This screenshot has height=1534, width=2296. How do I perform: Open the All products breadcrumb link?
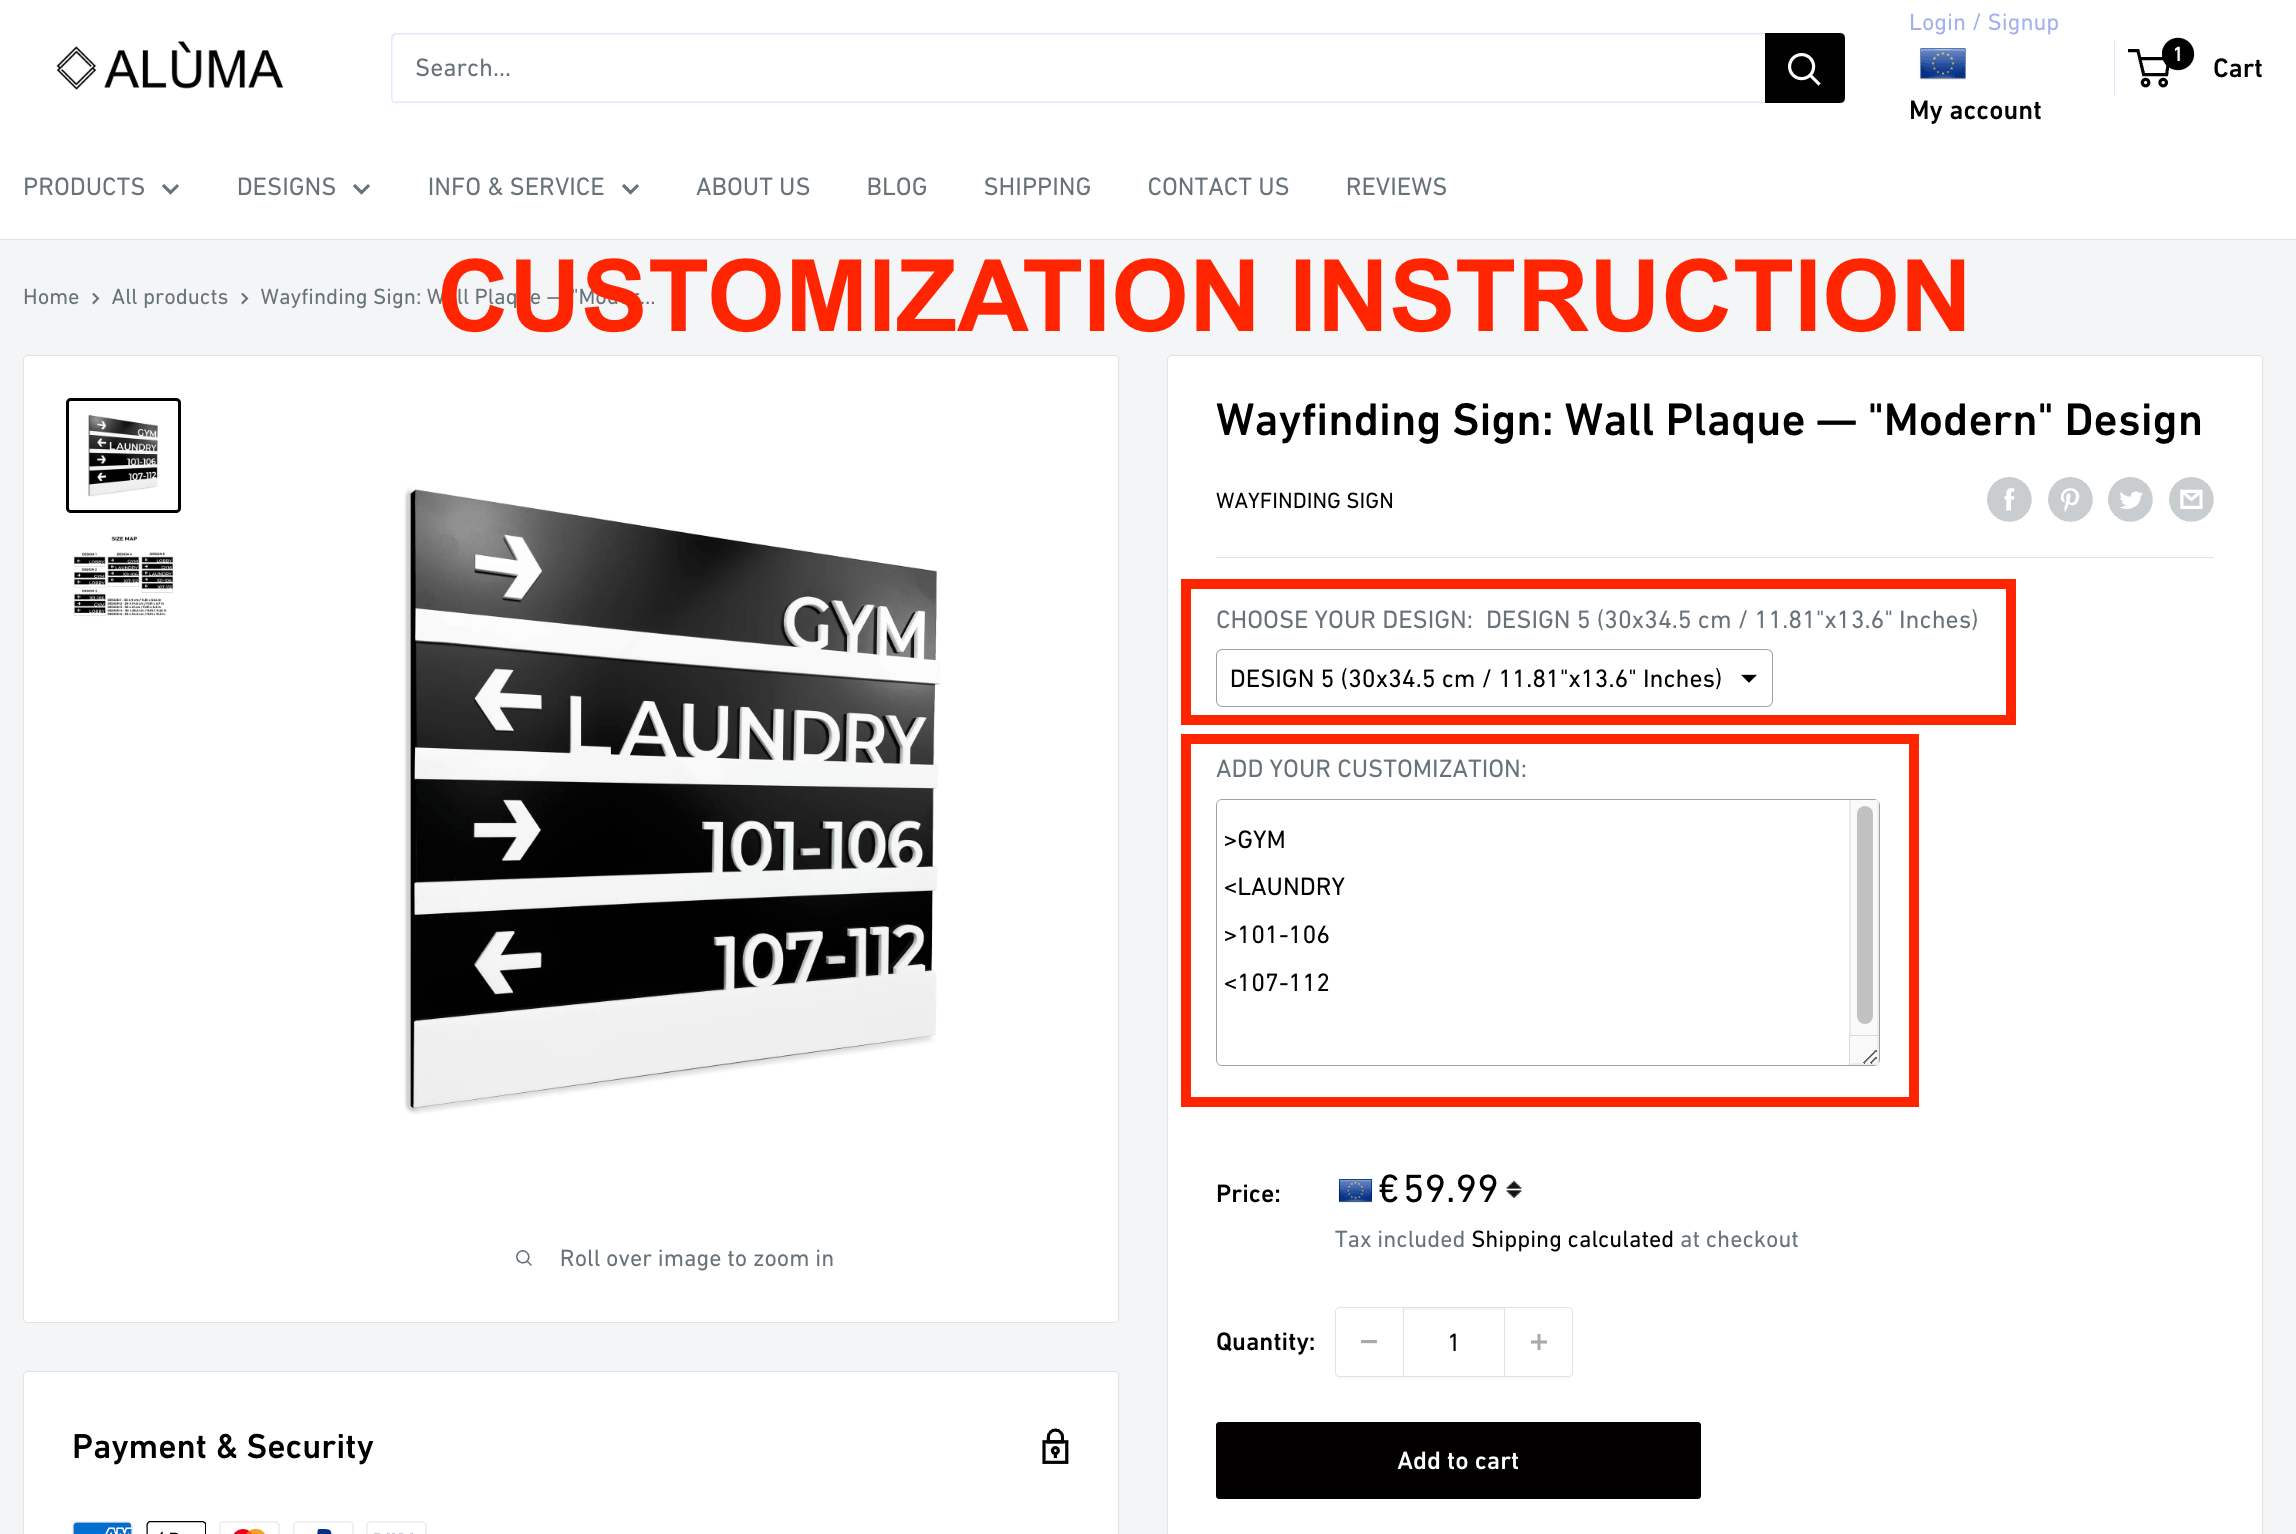tap(170, 296)
